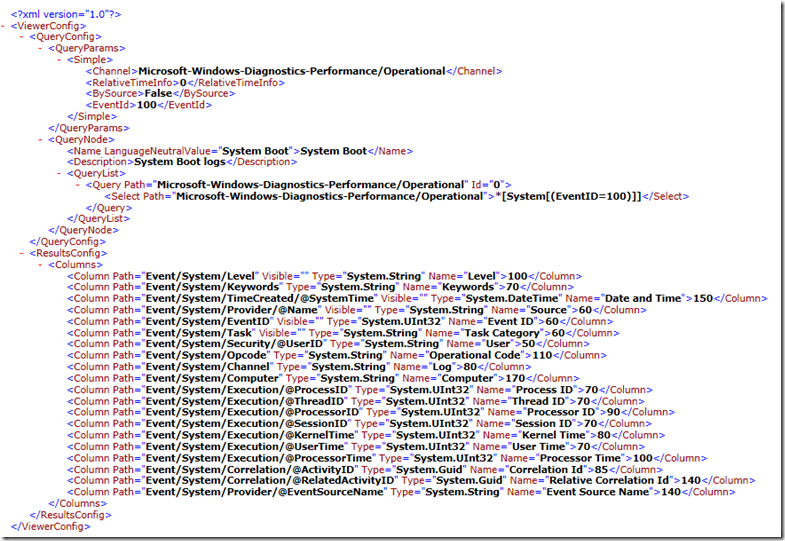Click the closing Columns tag
Image resolution: width=785 pixels, height=541 pixels.
(78, 503)
